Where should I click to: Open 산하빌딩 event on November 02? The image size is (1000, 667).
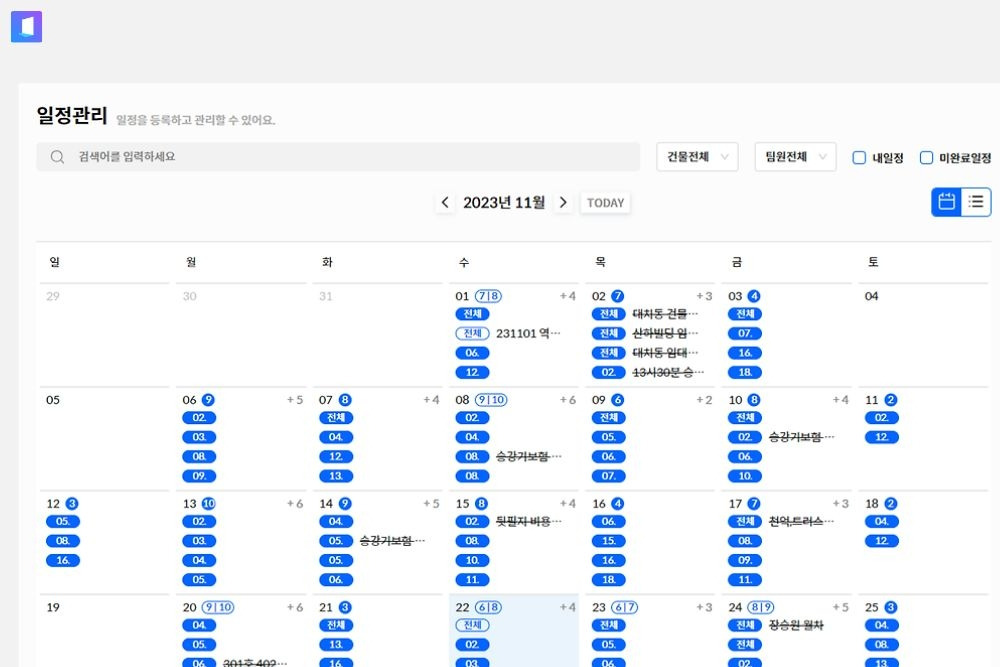point(665,334)
